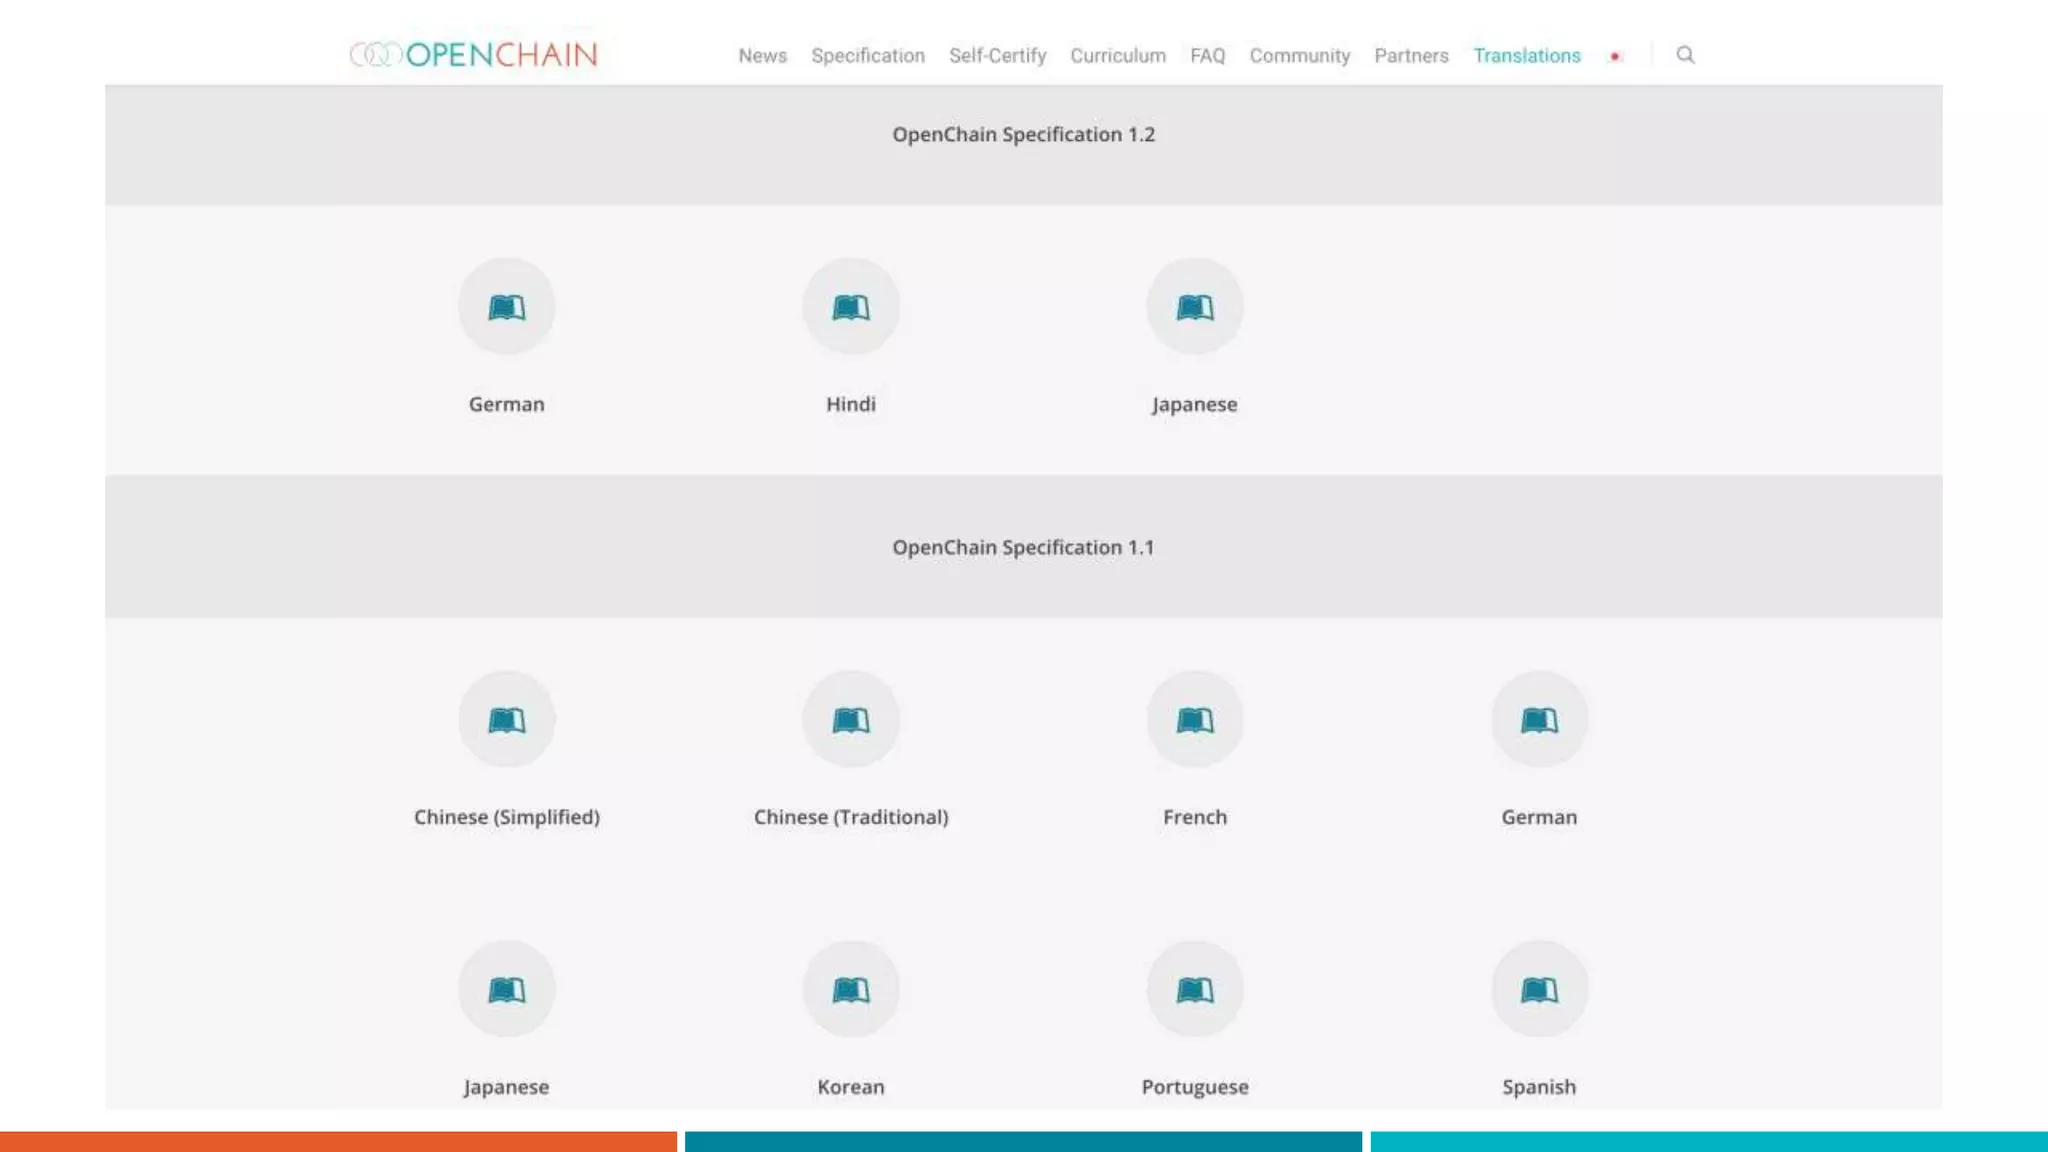Viewport: 2048px width, 1152px height.
Task: Open the Chinese (Simplified) book icon
Action: [506, 720]
